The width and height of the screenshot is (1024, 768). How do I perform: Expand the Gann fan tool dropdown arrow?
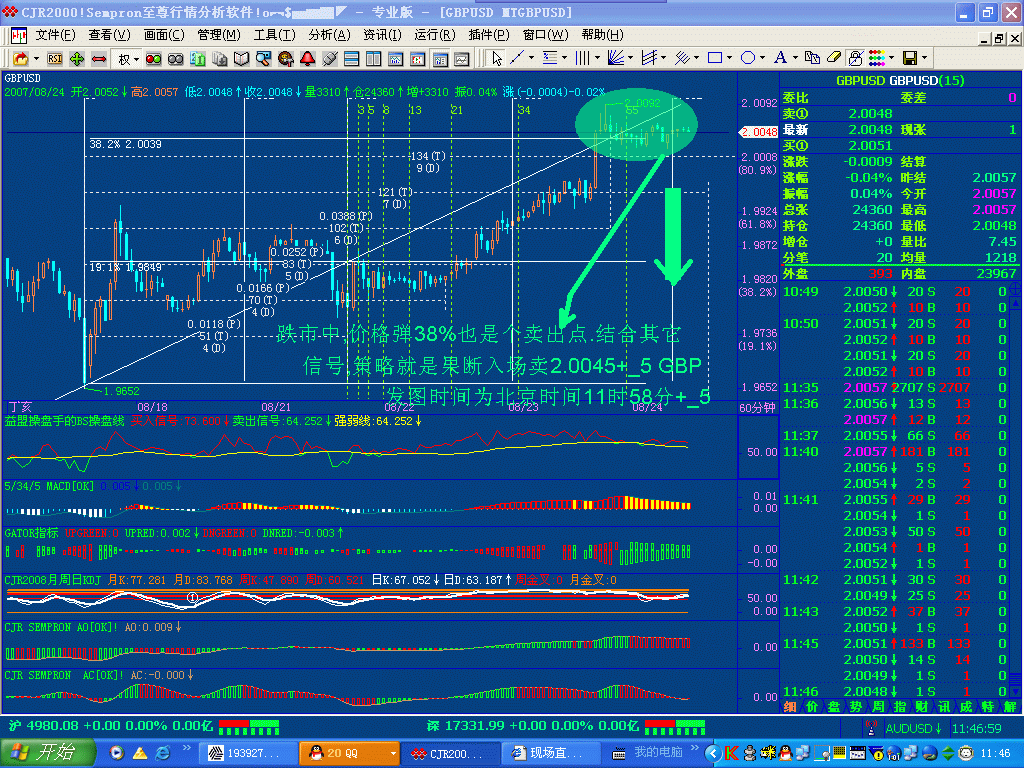point(630,58)
